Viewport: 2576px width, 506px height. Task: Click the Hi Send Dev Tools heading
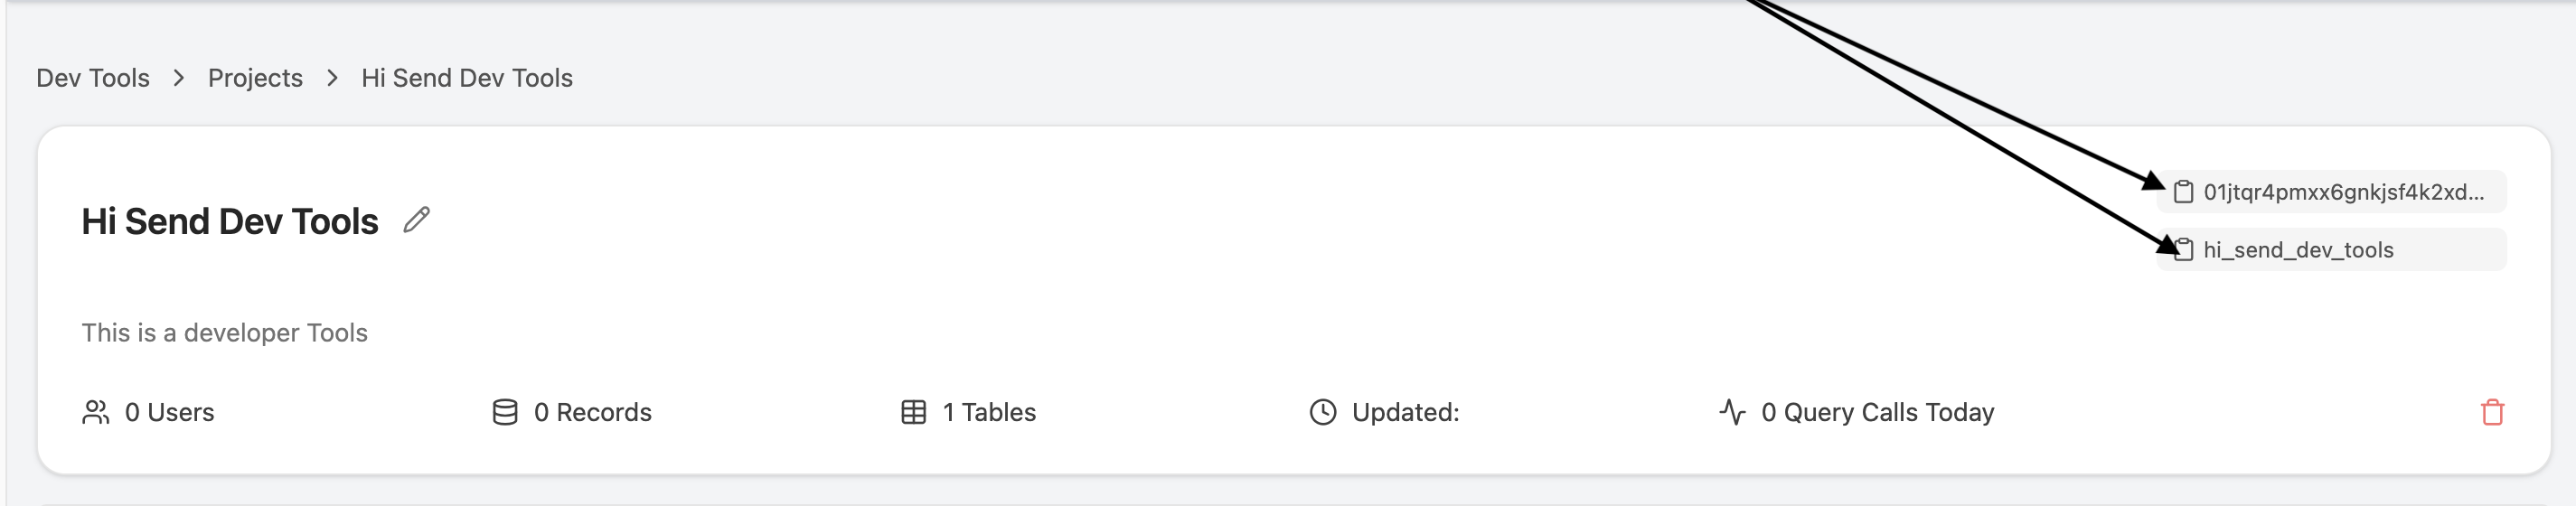(x=230, y=221)
